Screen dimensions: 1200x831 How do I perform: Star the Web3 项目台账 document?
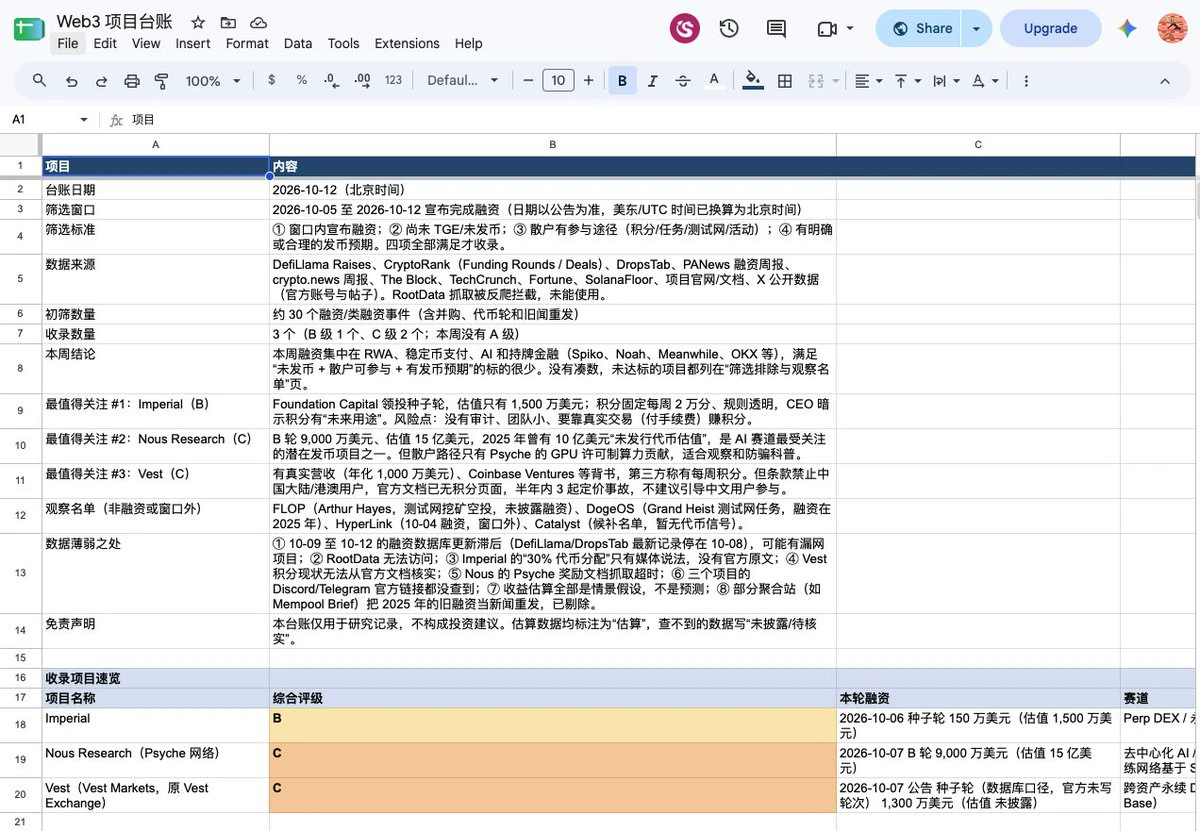(x=198, y=22)
